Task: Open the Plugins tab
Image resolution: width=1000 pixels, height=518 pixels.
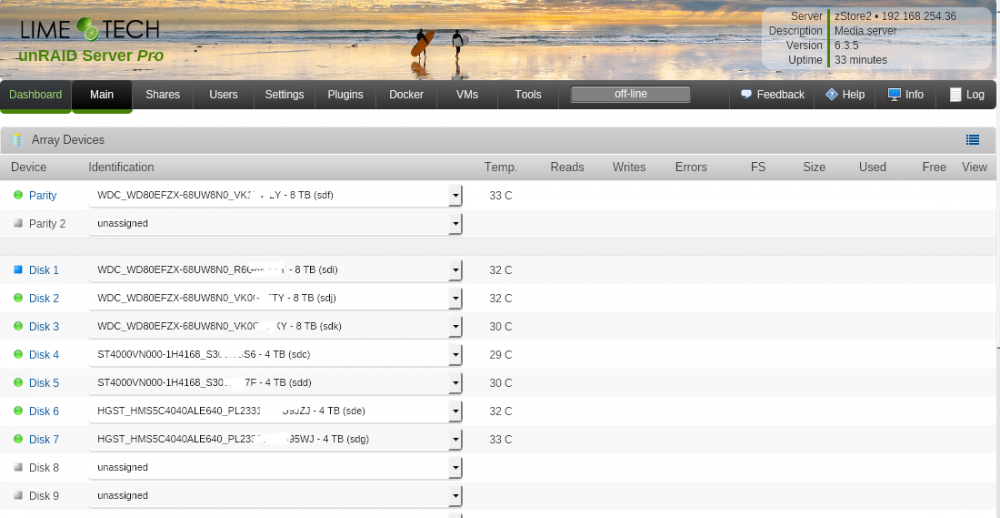Action: click(x=345, y=94)
